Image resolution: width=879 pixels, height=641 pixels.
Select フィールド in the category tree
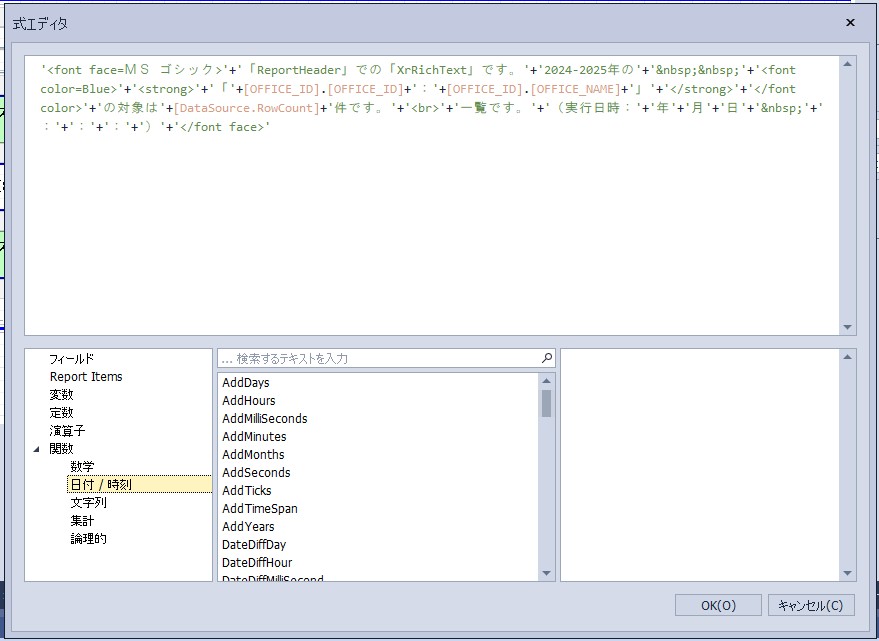[71, 359]
